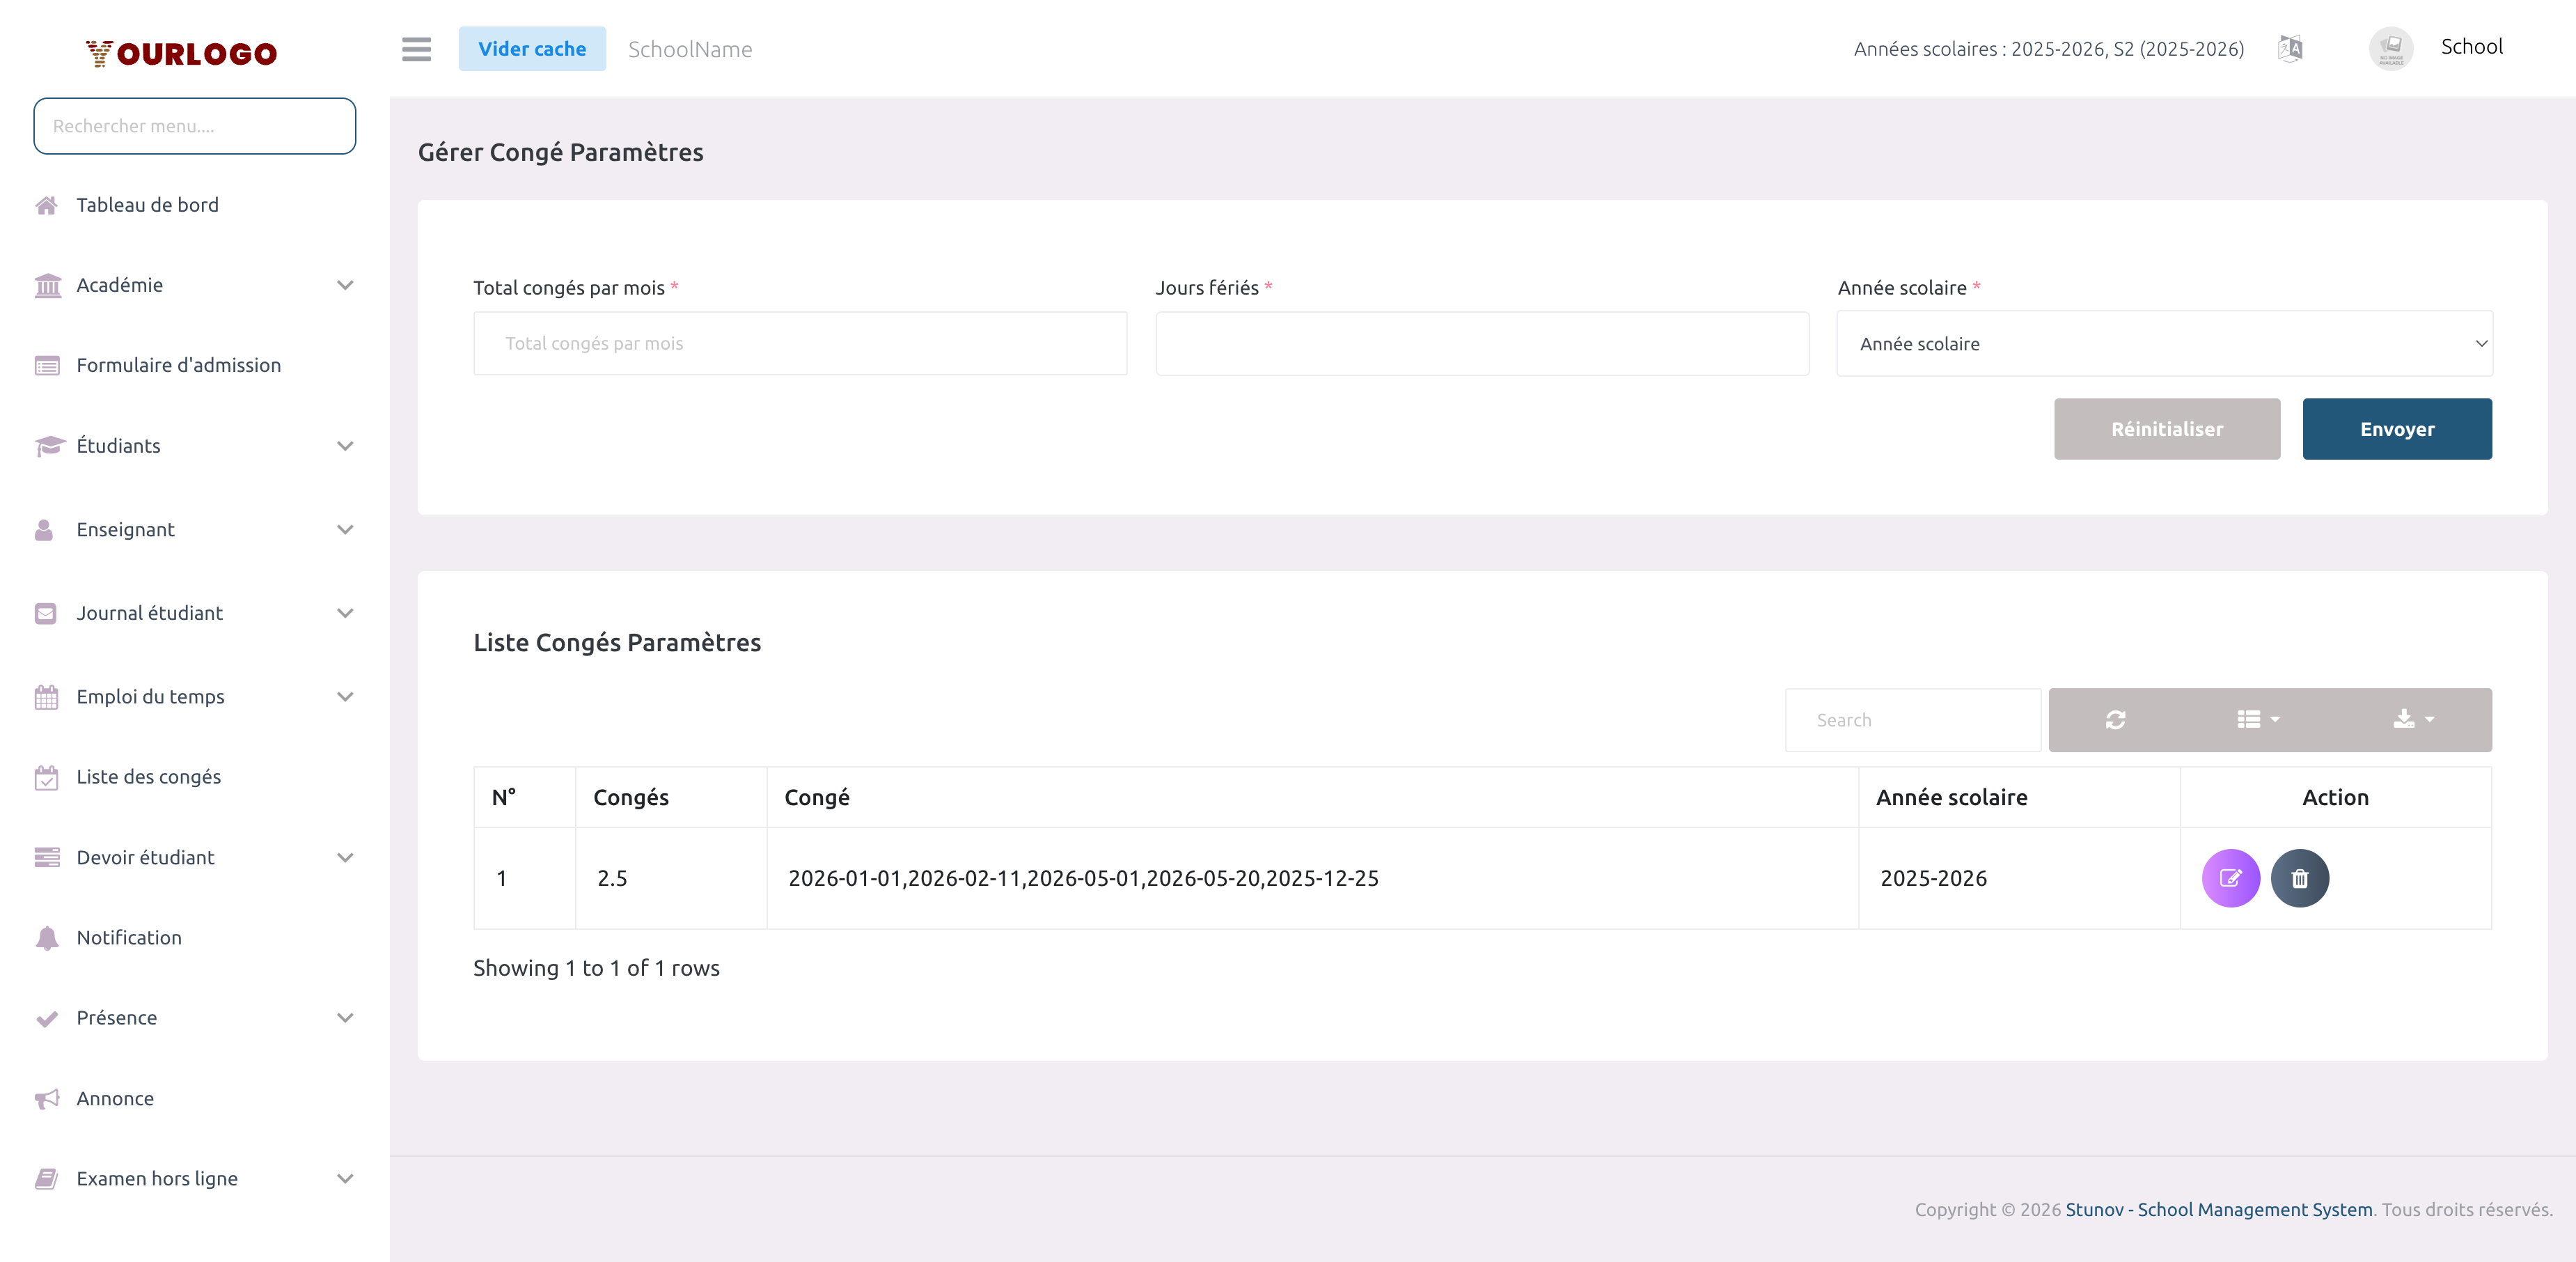2576x1262 pixels.
Task: Click the download/export icon above the table
Action: click(x=2409, y=719)
